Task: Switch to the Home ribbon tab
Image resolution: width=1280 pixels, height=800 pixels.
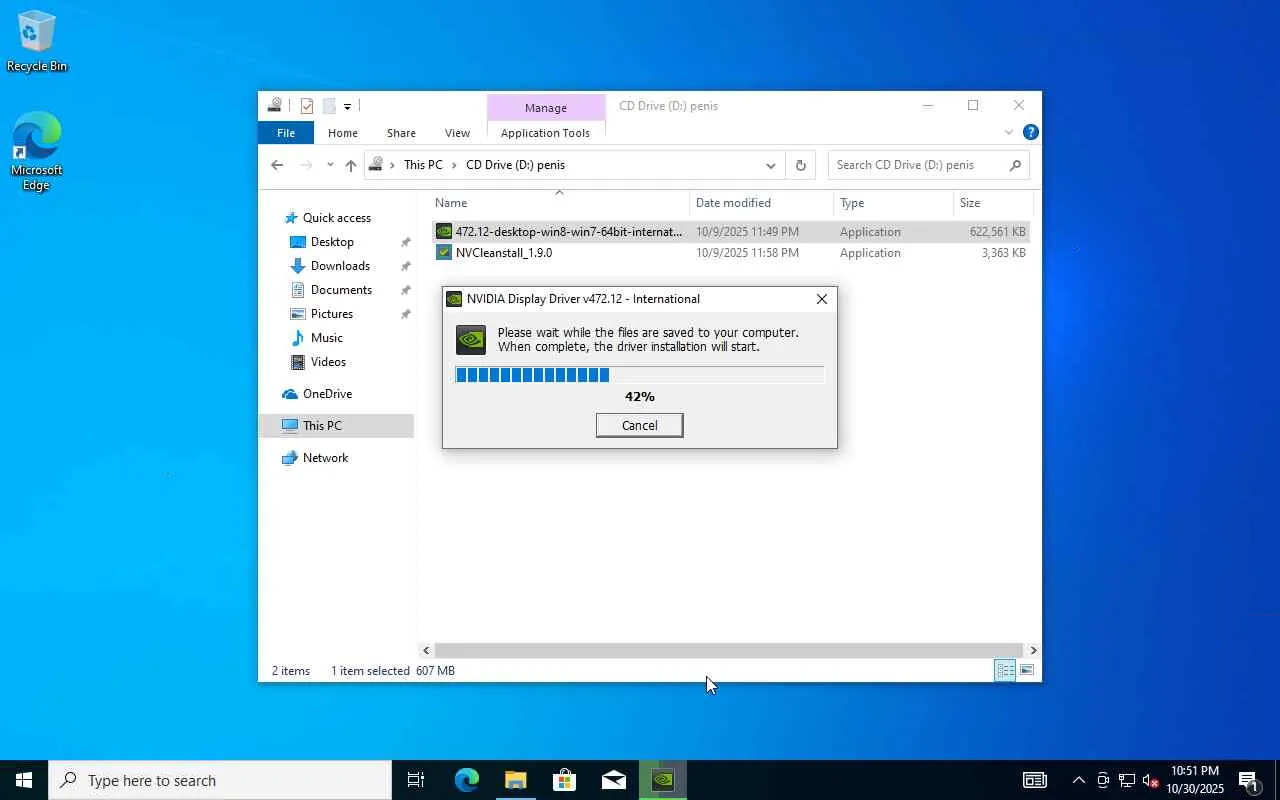Action: coord(343,133)
